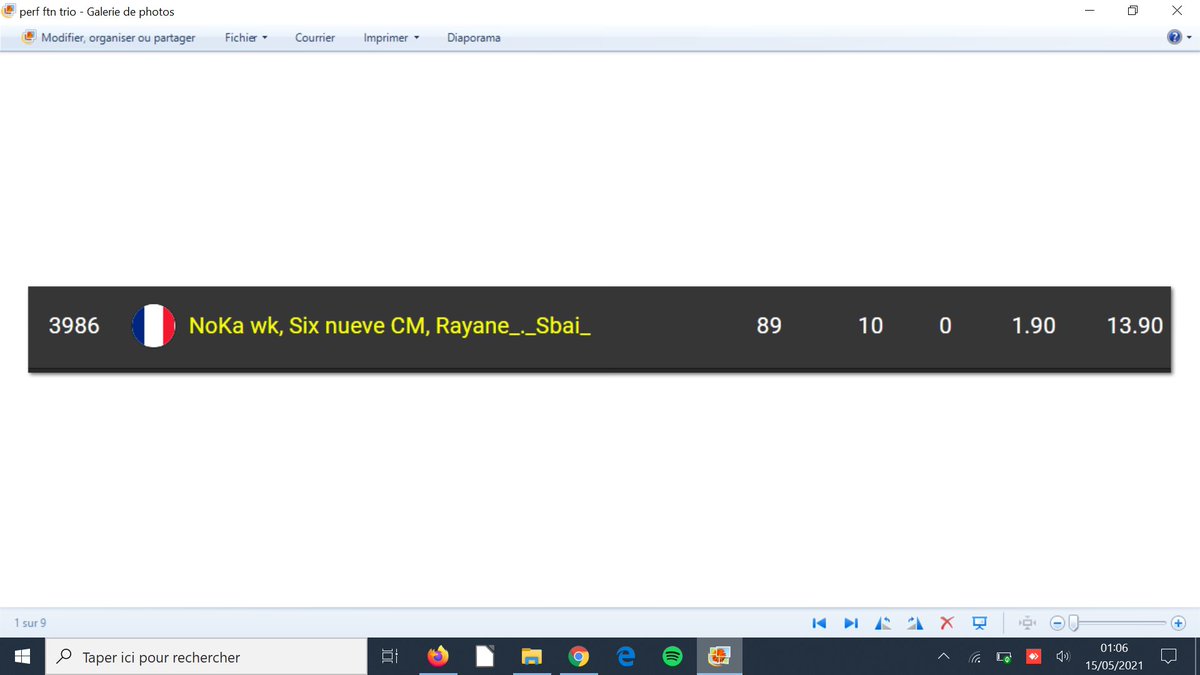Open Firefox from the taskbar
This screenshot has height=675, width=1200.
tap(437, 656)
